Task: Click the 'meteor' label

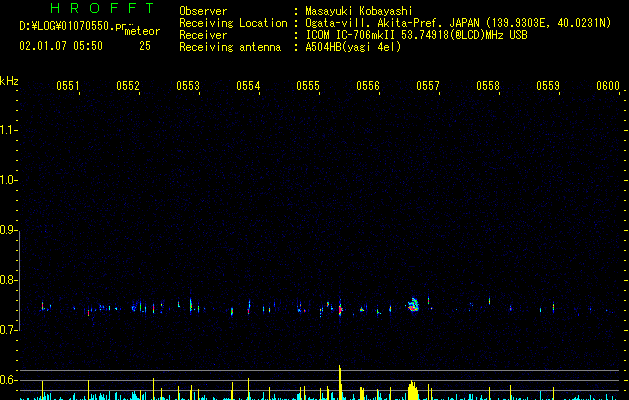Action: 142,31
